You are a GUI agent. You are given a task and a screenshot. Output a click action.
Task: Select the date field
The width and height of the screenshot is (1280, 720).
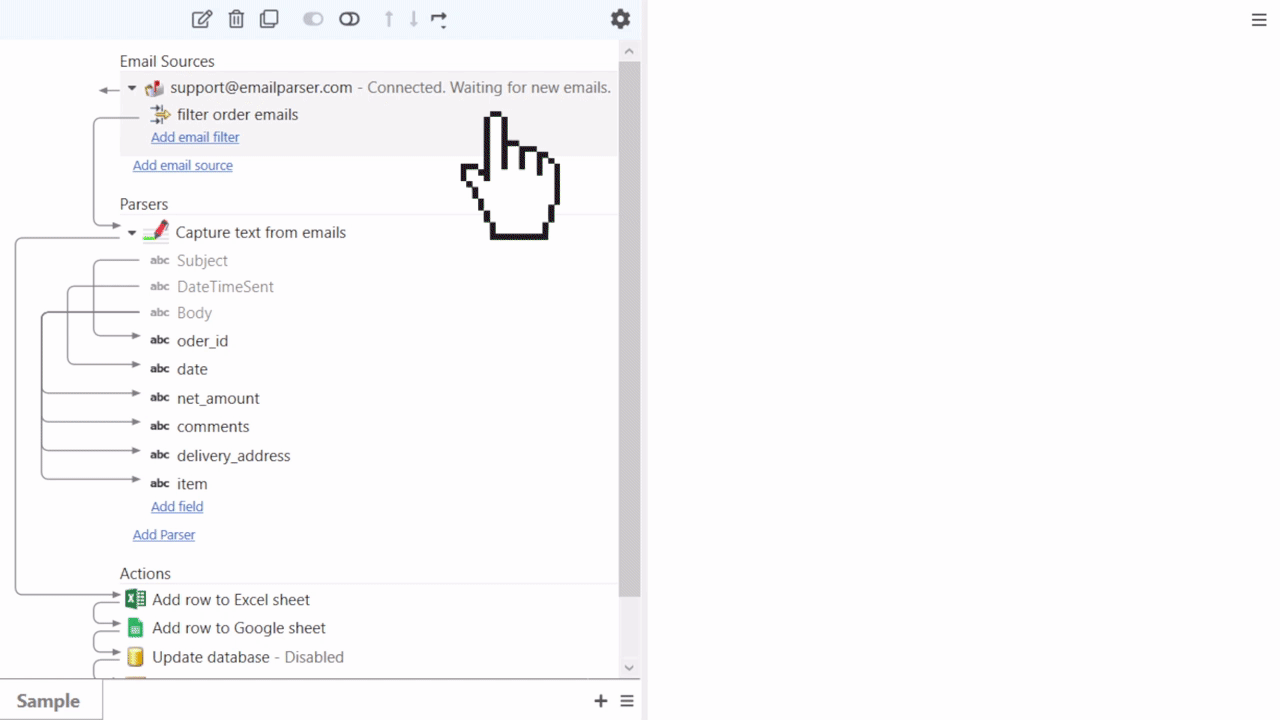point(192,370)
